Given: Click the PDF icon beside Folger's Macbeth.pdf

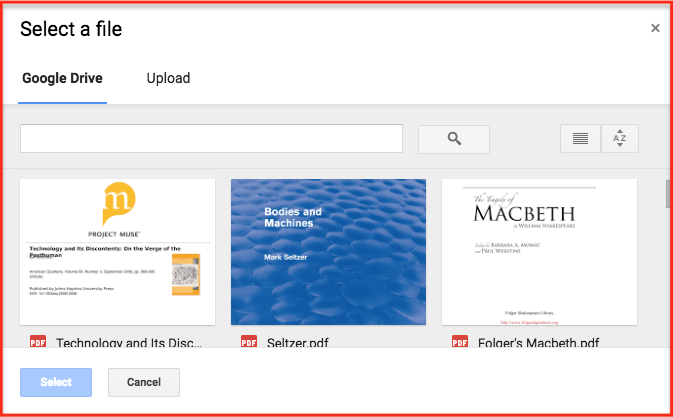Looking at the screenshot, I should [x=460, y=342].
